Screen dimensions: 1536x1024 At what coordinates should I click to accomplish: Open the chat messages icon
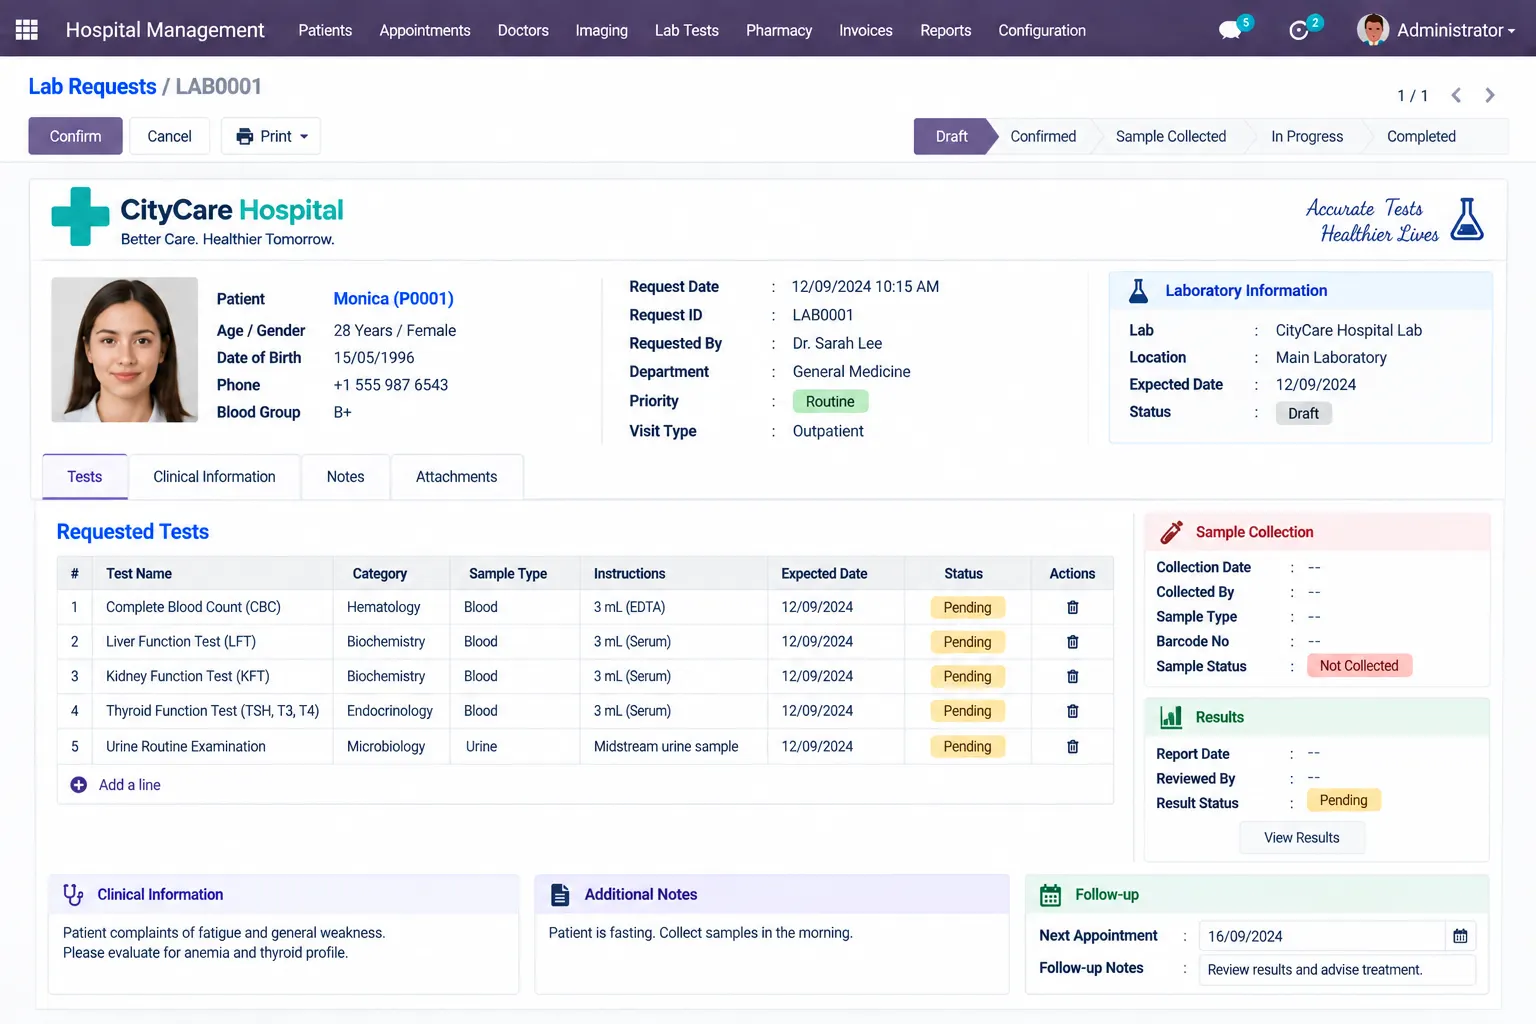pyautogui.click(x=1230, y=30)
